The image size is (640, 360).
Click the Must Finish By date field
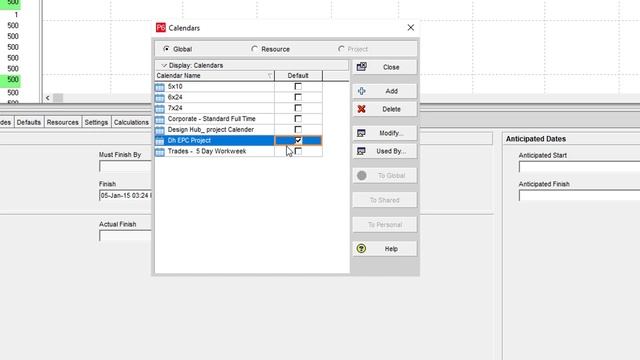point(125,166)
